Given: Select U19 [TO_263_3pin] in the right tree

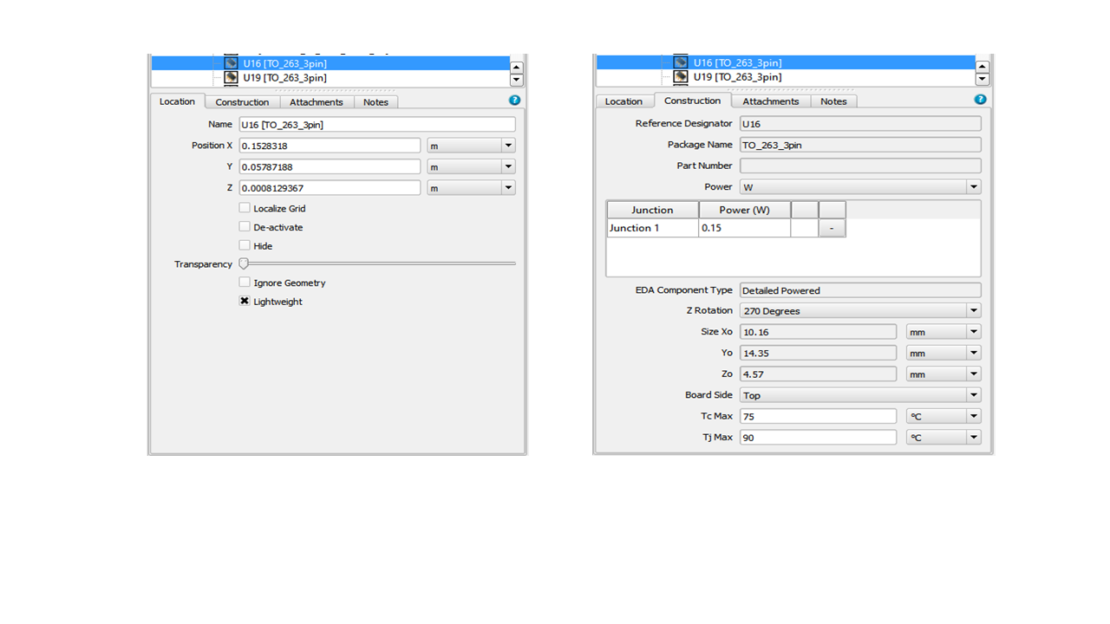Looking at the screenshot, I should (x=737, y=77).
